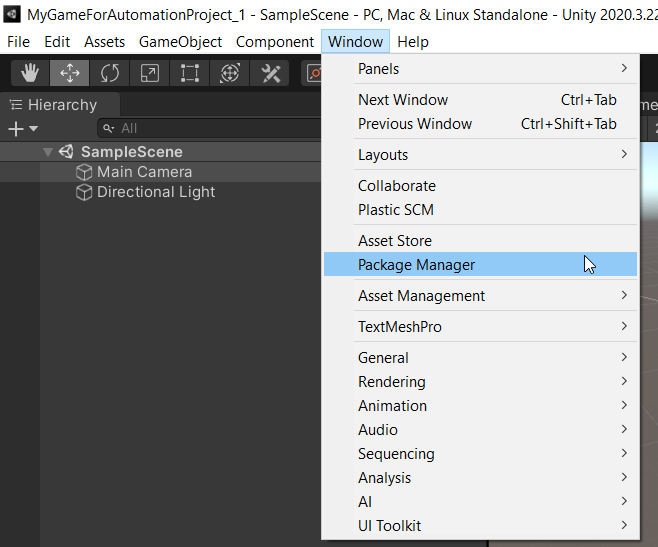658x547 pixels.
Task: Open the plus create-object dropdown in Hierarchy
Action: click(x=23, y=128)
